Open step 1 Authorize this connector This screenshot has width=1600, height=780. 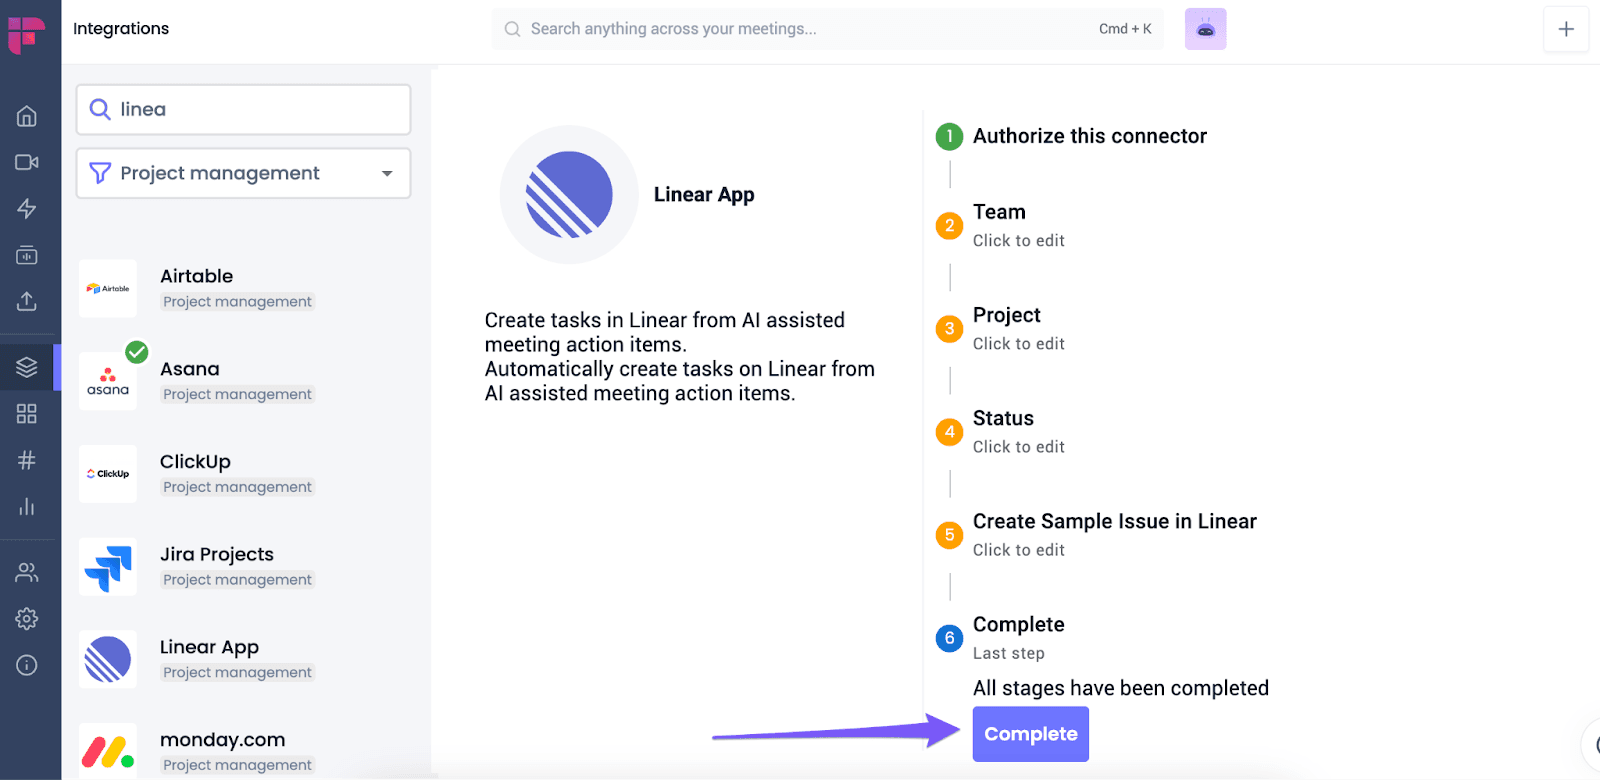click(x=1089, y=136)
